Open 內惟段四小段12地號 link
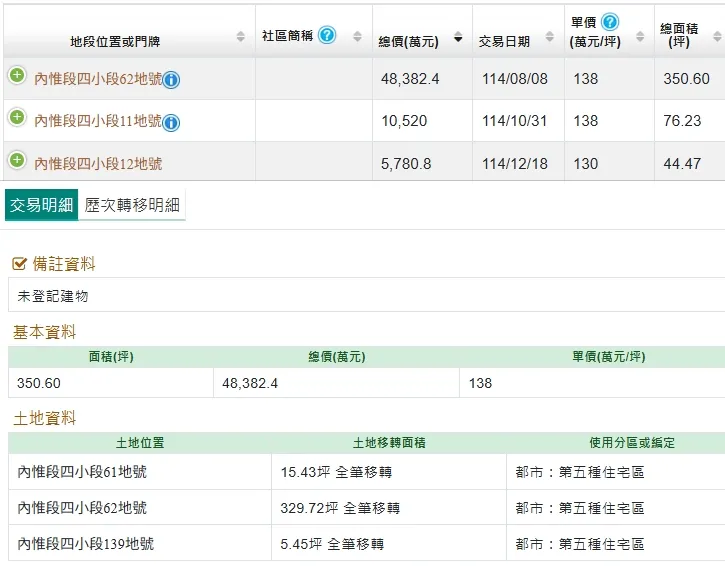Image resolution: width=725 pixels, height=566 pixels. point(98,163)
